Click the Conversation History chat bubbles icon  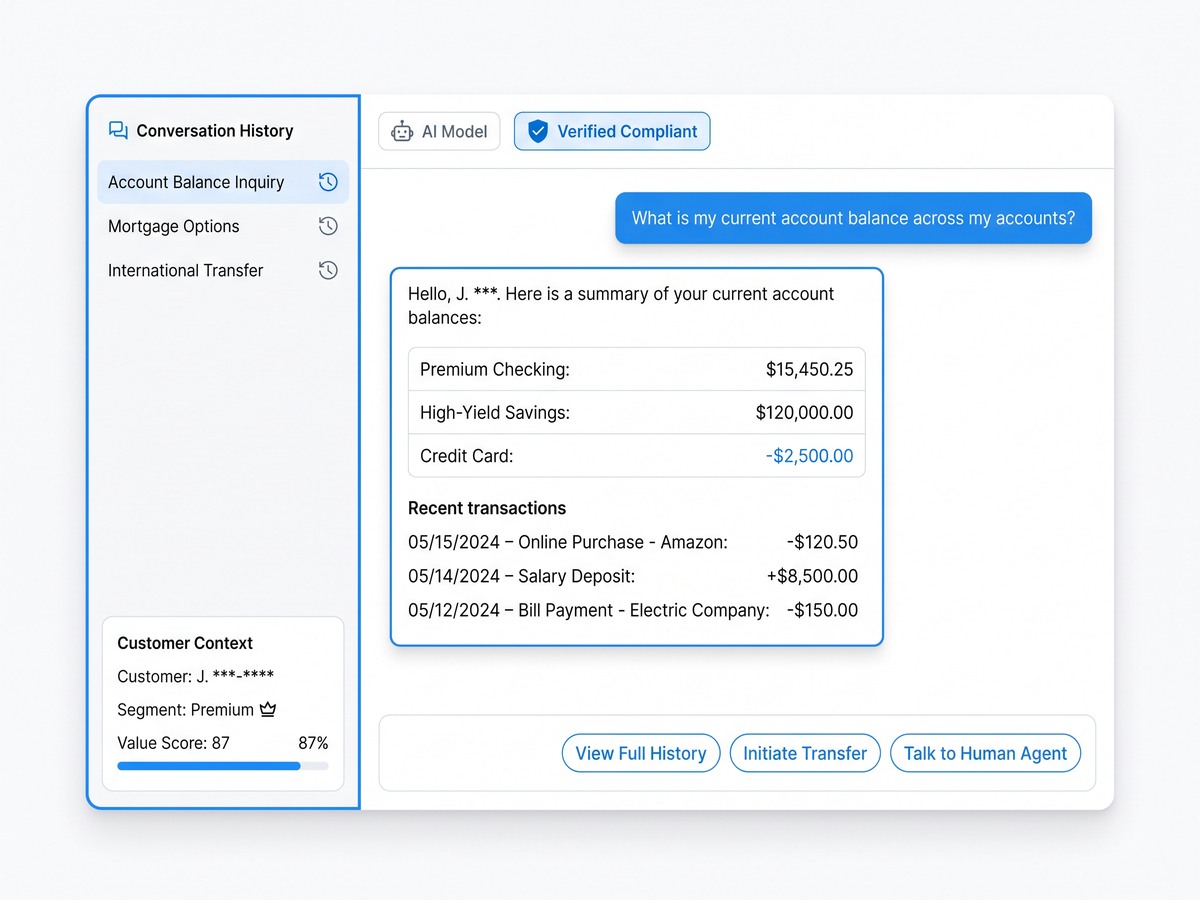click(119, 131)
